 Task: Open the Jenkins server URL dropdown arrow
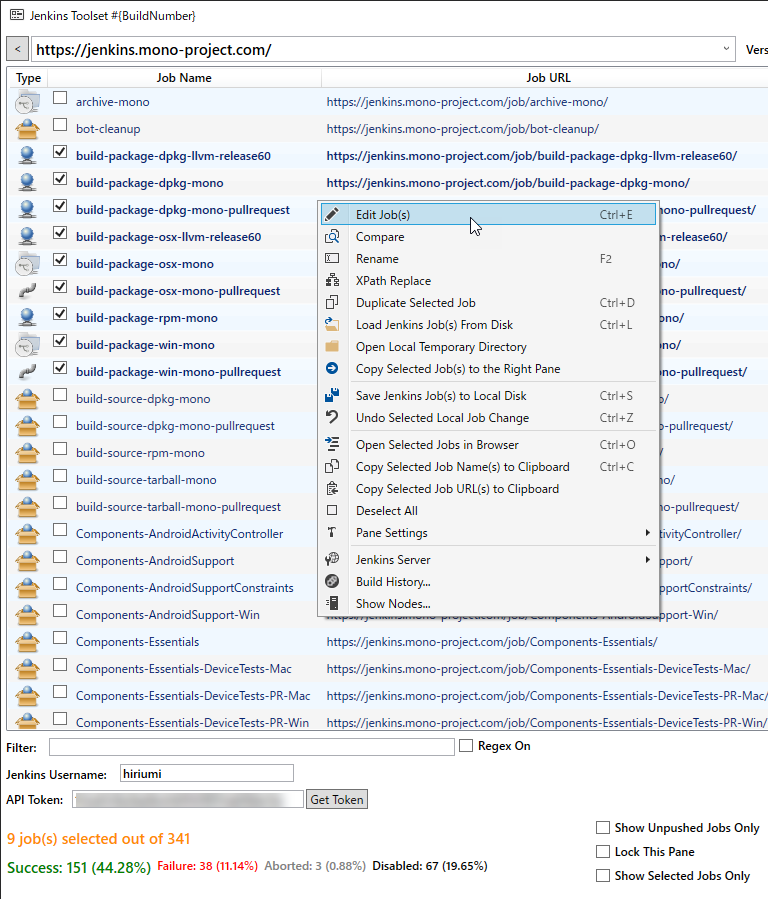point(726,49)
